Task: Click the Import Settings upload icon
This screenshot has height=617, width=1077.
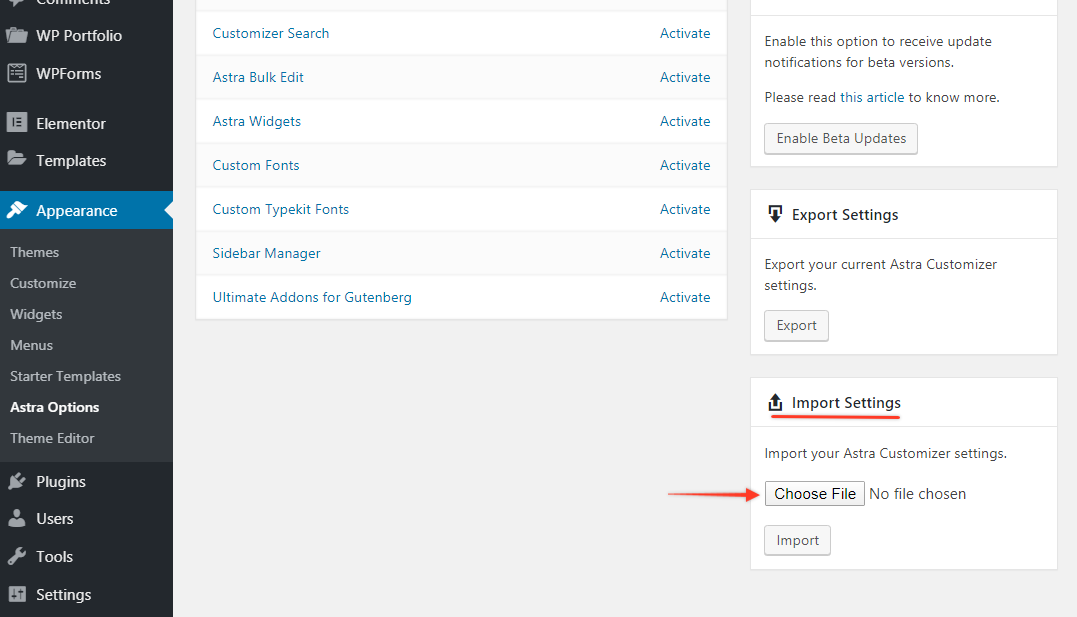Action: (775, 402)
